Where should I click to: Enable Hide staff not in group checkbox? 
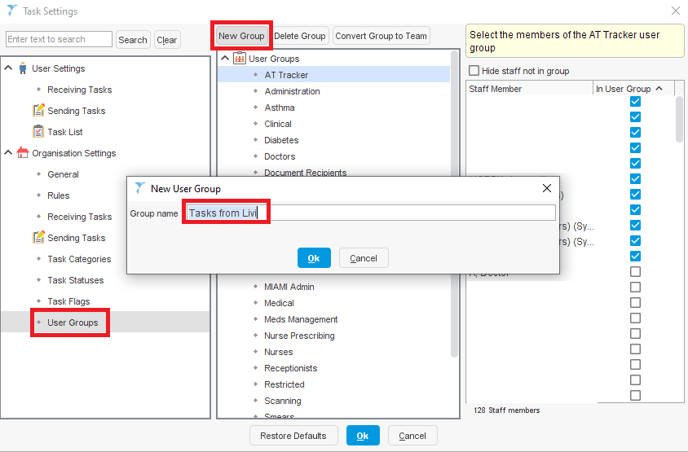pos(474,71)
